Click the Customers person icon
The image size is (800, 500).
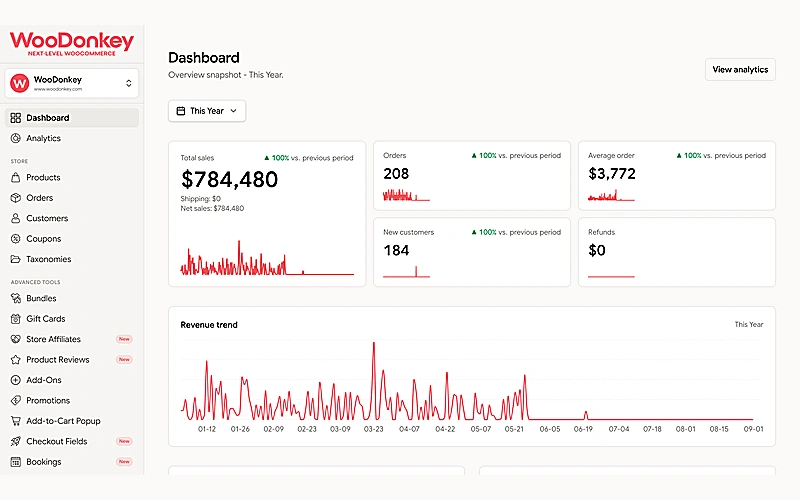click(16, 218)
